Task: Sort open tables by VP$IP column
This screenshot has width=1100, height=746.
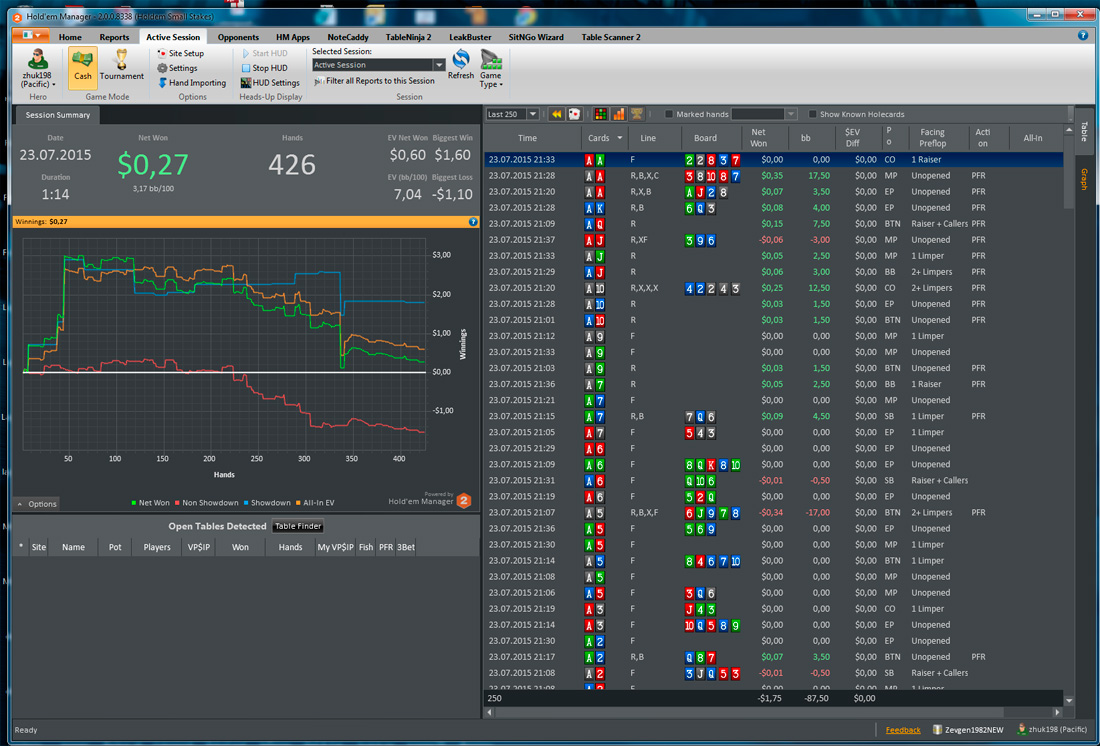Action: pos(199,547)
